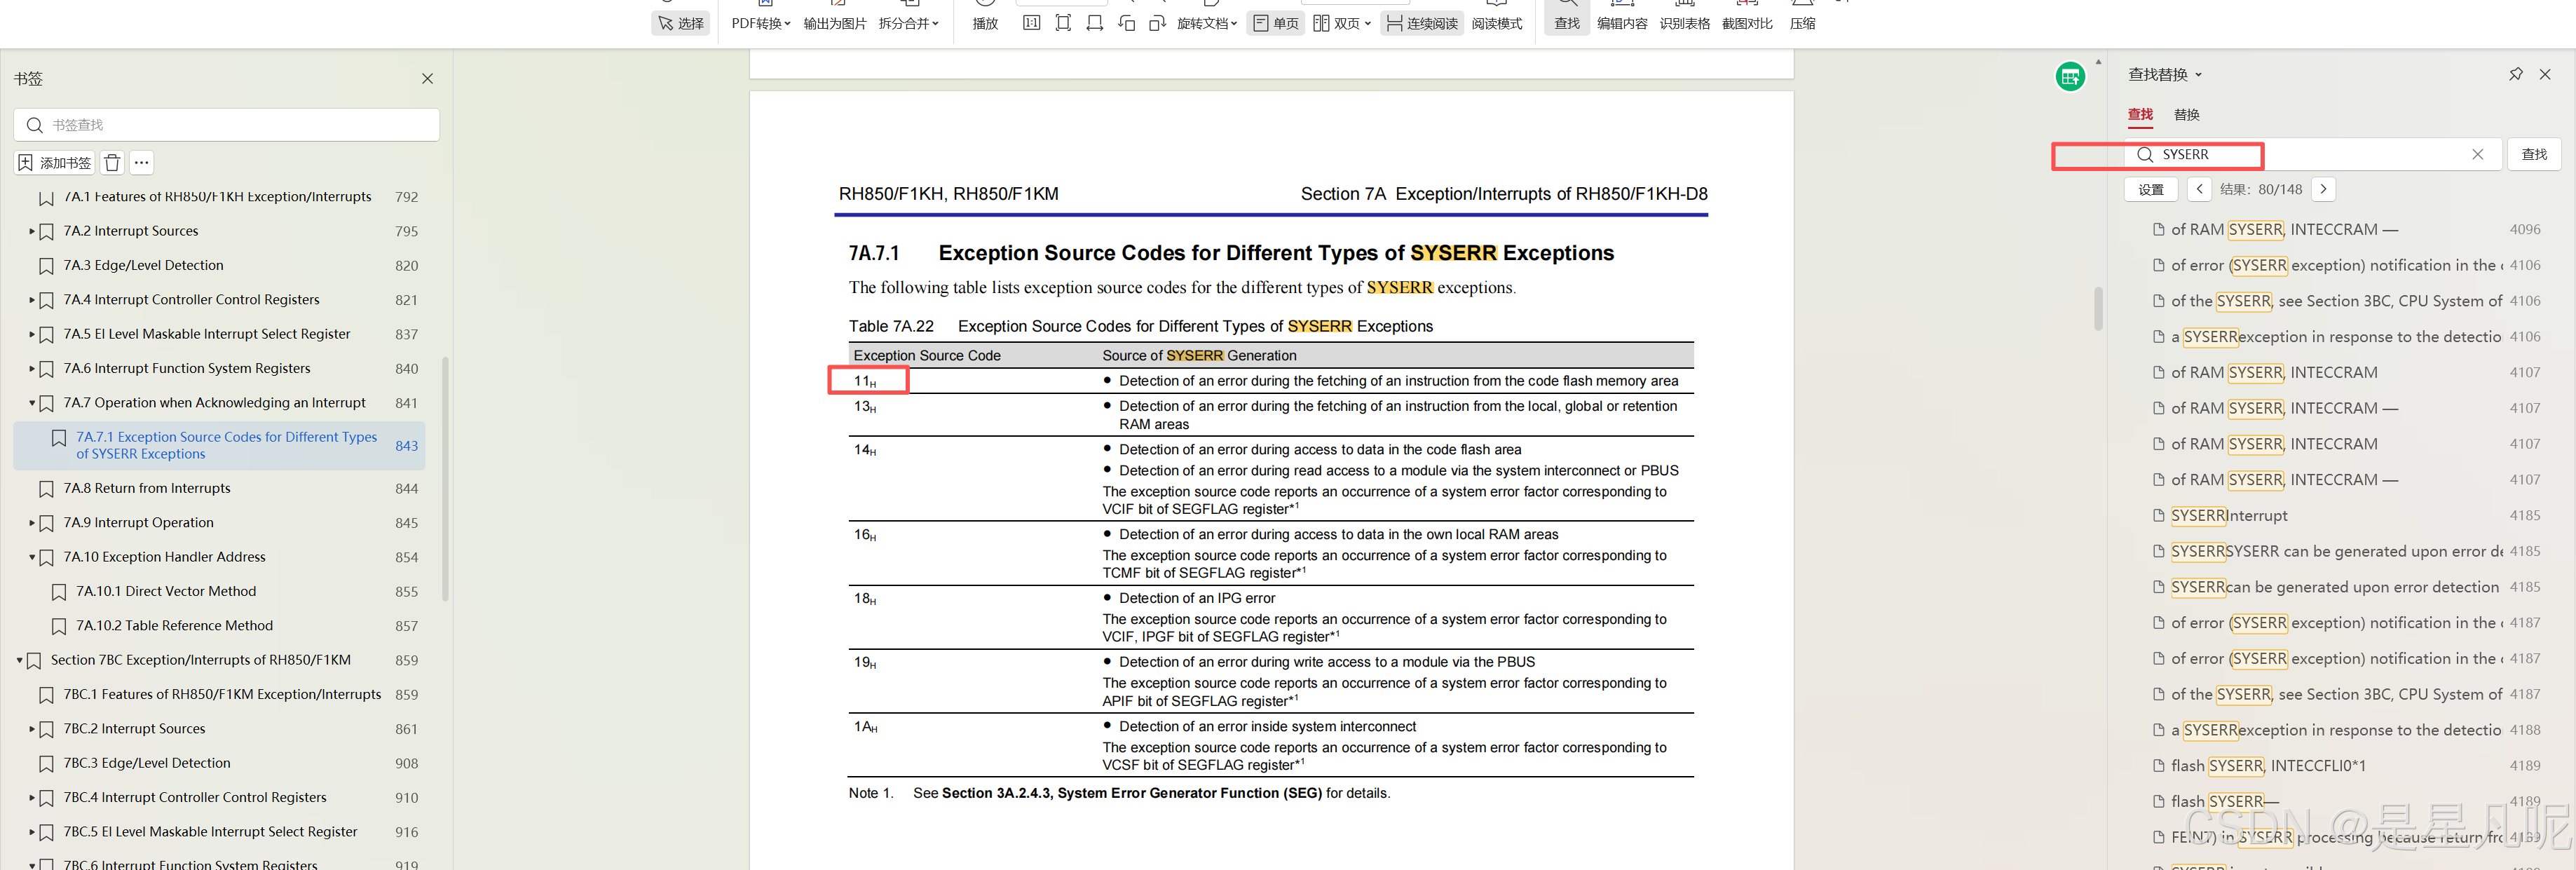Screen dimensions: 2576x870
Task: Open the 7A.8 Return from Interrupts bookmark
Action: click(x=147, y=489)
